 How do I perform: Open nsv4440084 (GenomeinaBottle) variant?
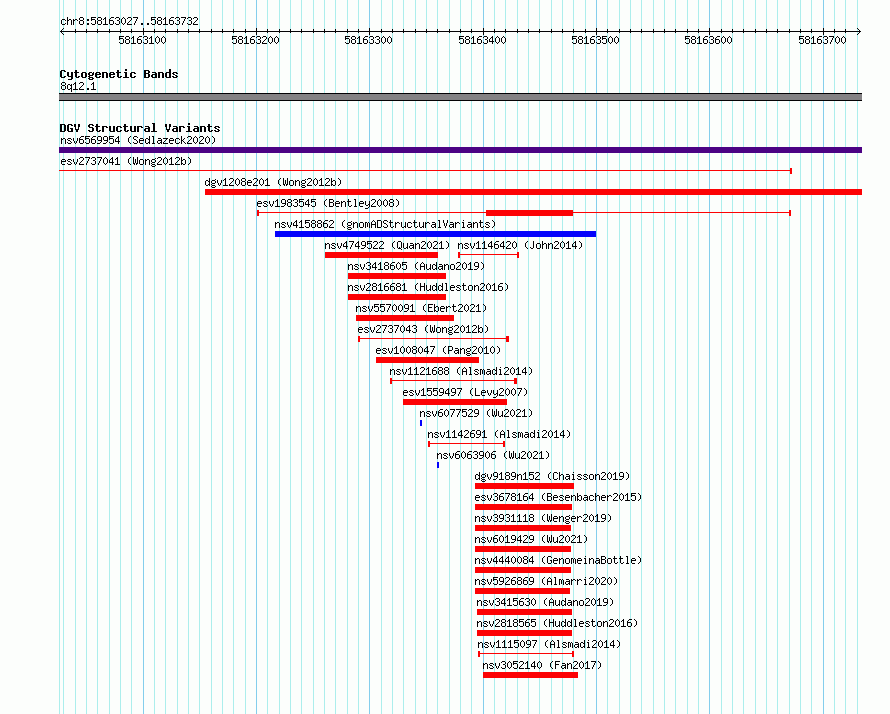(x=558, y=560)
